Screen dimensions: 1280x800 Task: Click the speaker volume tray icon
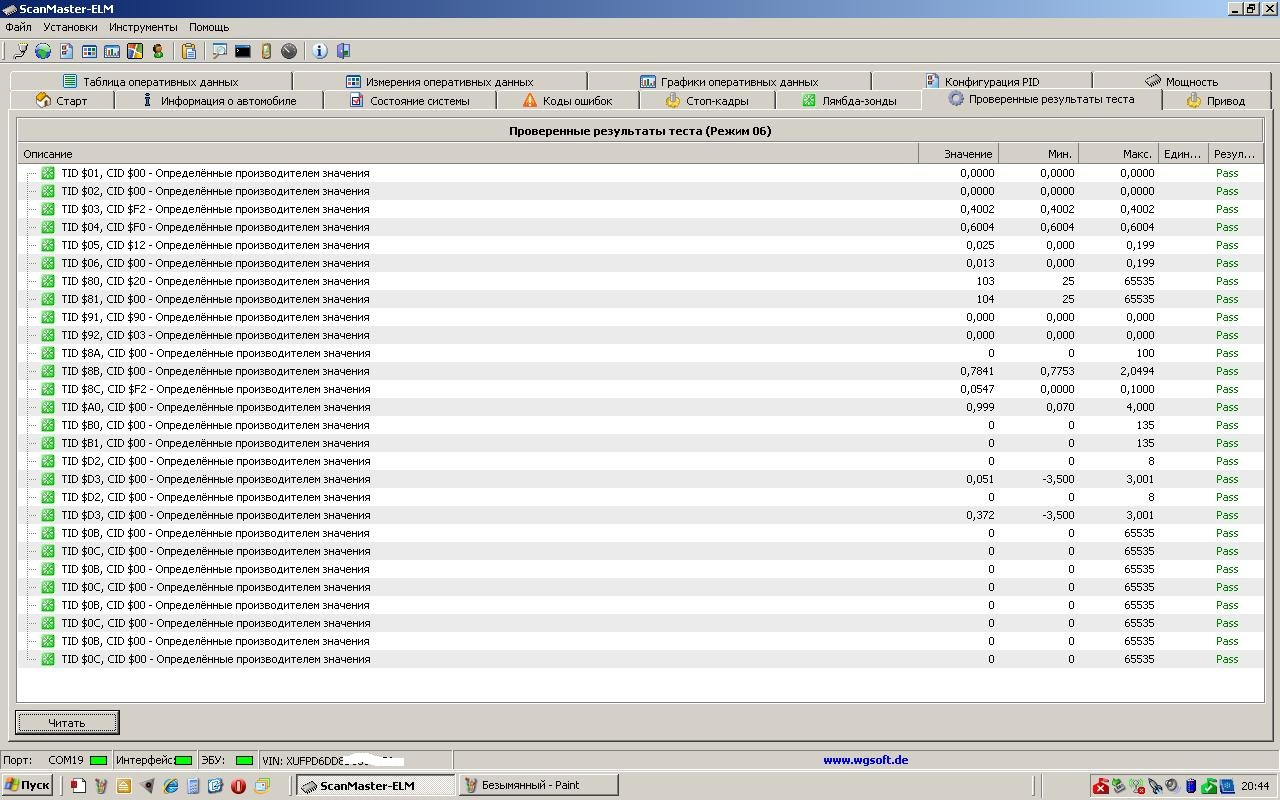coord(1173,786)
